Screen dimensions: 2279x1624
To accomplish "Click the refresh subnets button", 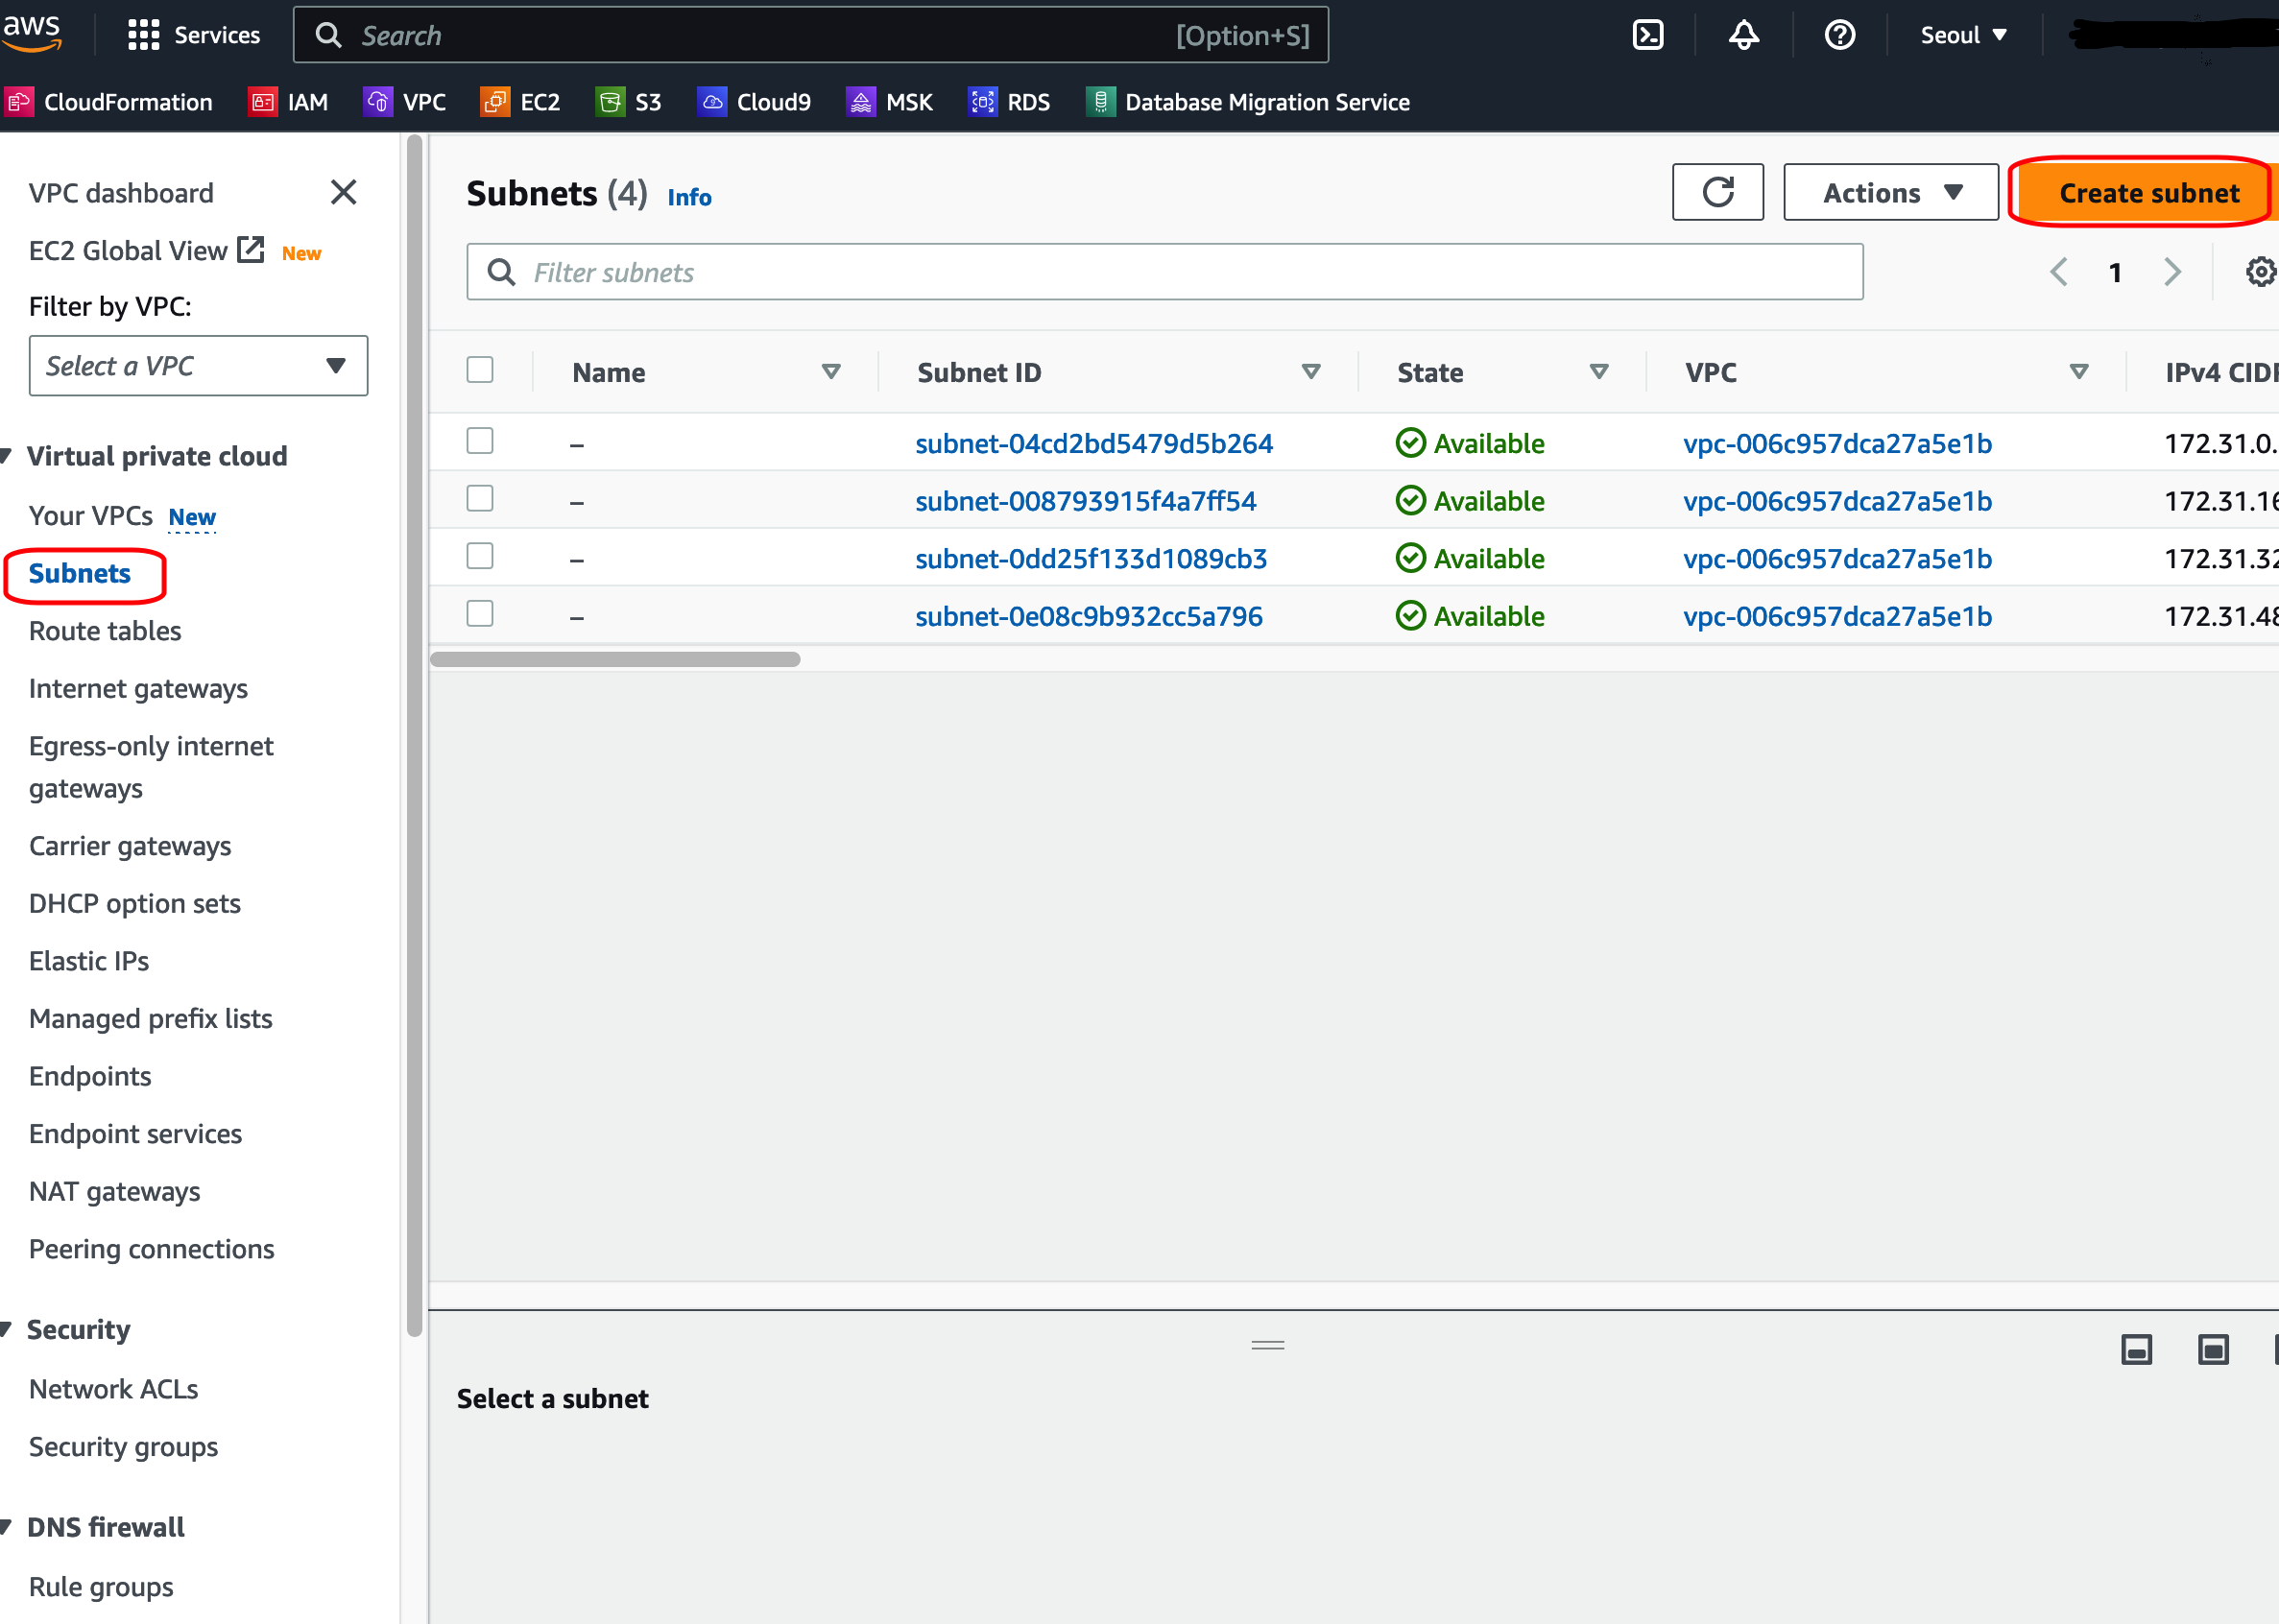I will 1717,192.
